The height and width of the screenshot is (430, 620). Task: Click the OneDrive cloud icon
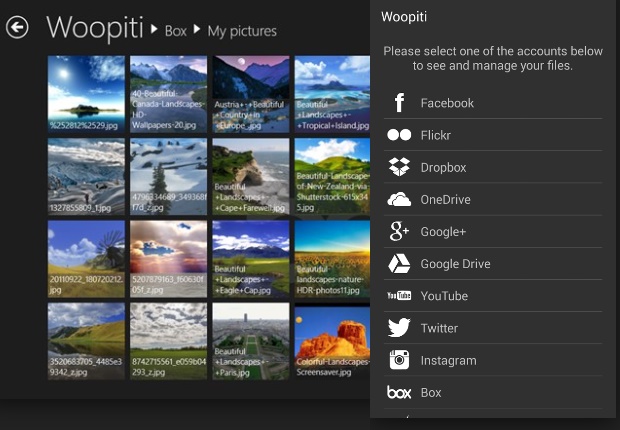tap(399, 199)
